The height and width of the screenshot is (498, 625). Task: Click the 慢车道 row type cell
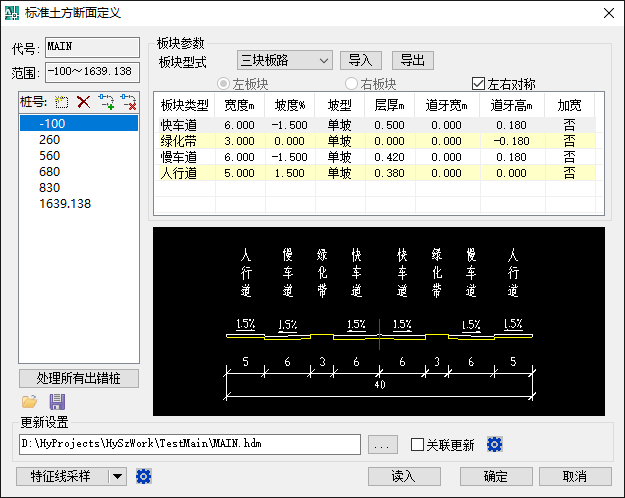(185, 157)
